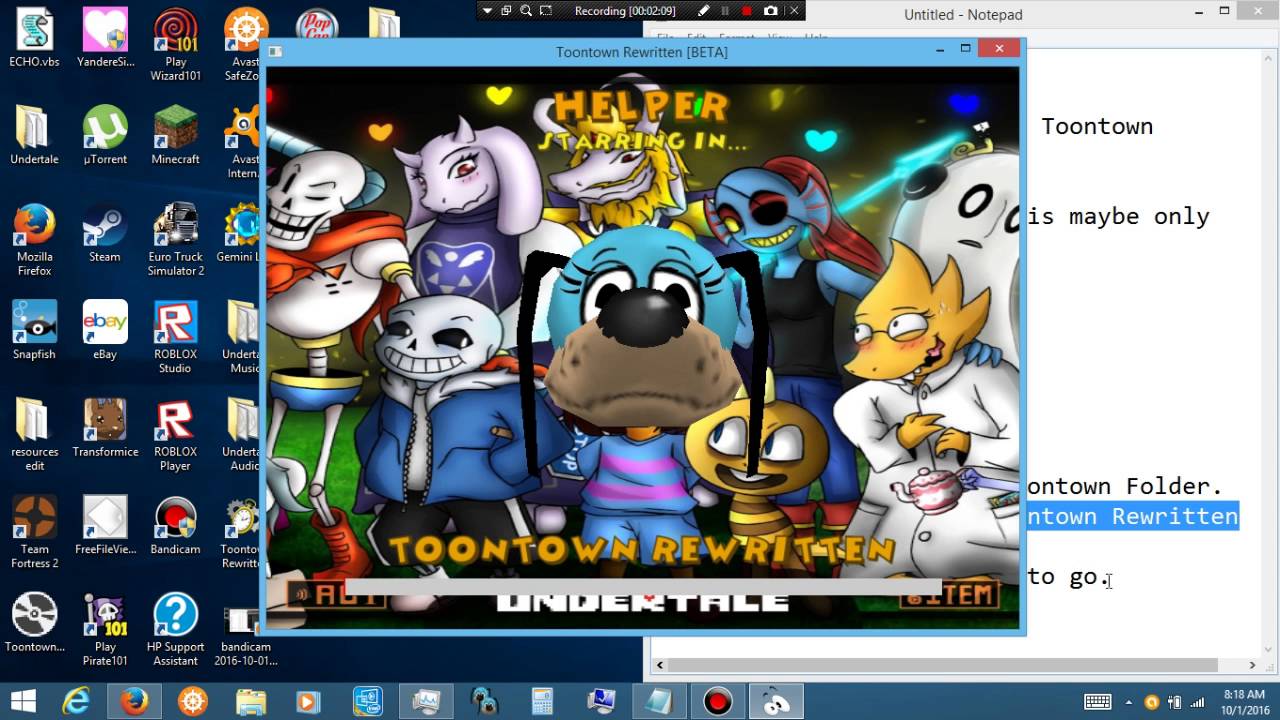The width and height of the screenshot is (1280, 720).
Task: Launch µTorrent from the desktop
Action: [105, 135]
